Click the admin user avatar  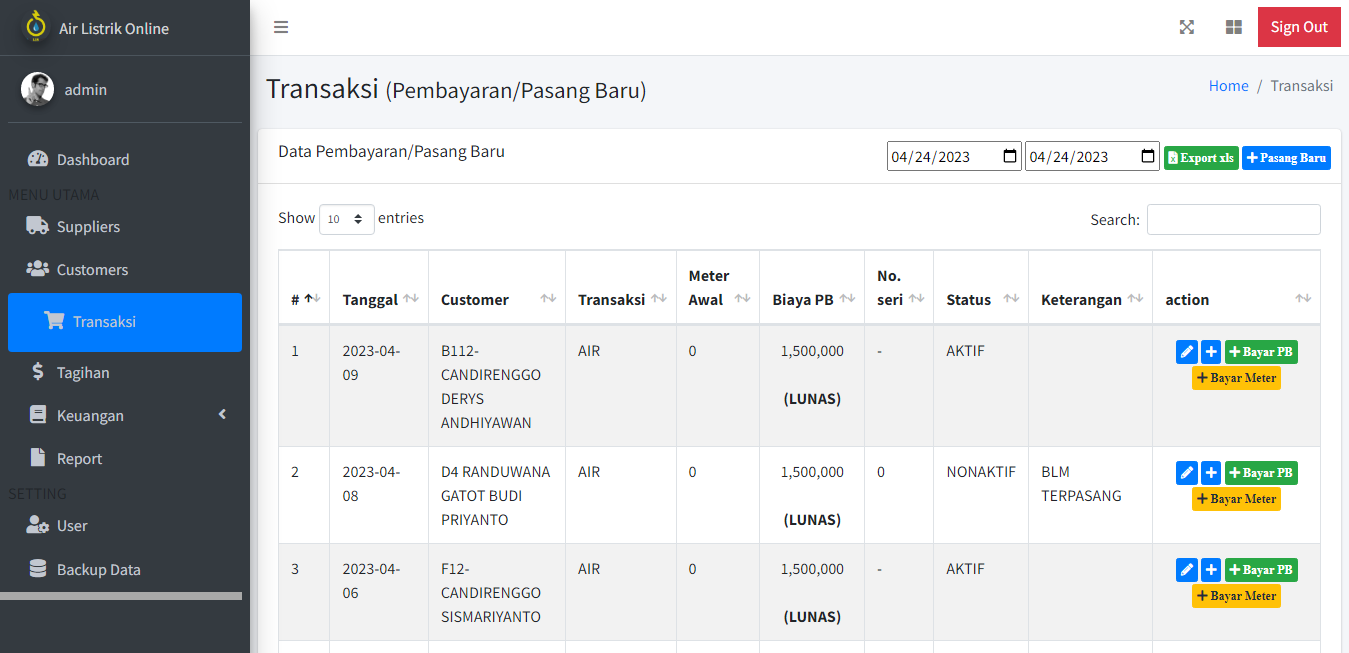coord(37,89)
